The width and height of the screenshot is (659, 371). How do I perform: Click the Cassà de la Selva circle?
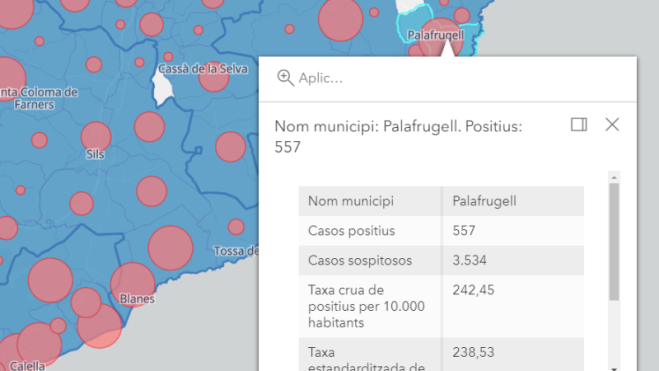(214, 76)
